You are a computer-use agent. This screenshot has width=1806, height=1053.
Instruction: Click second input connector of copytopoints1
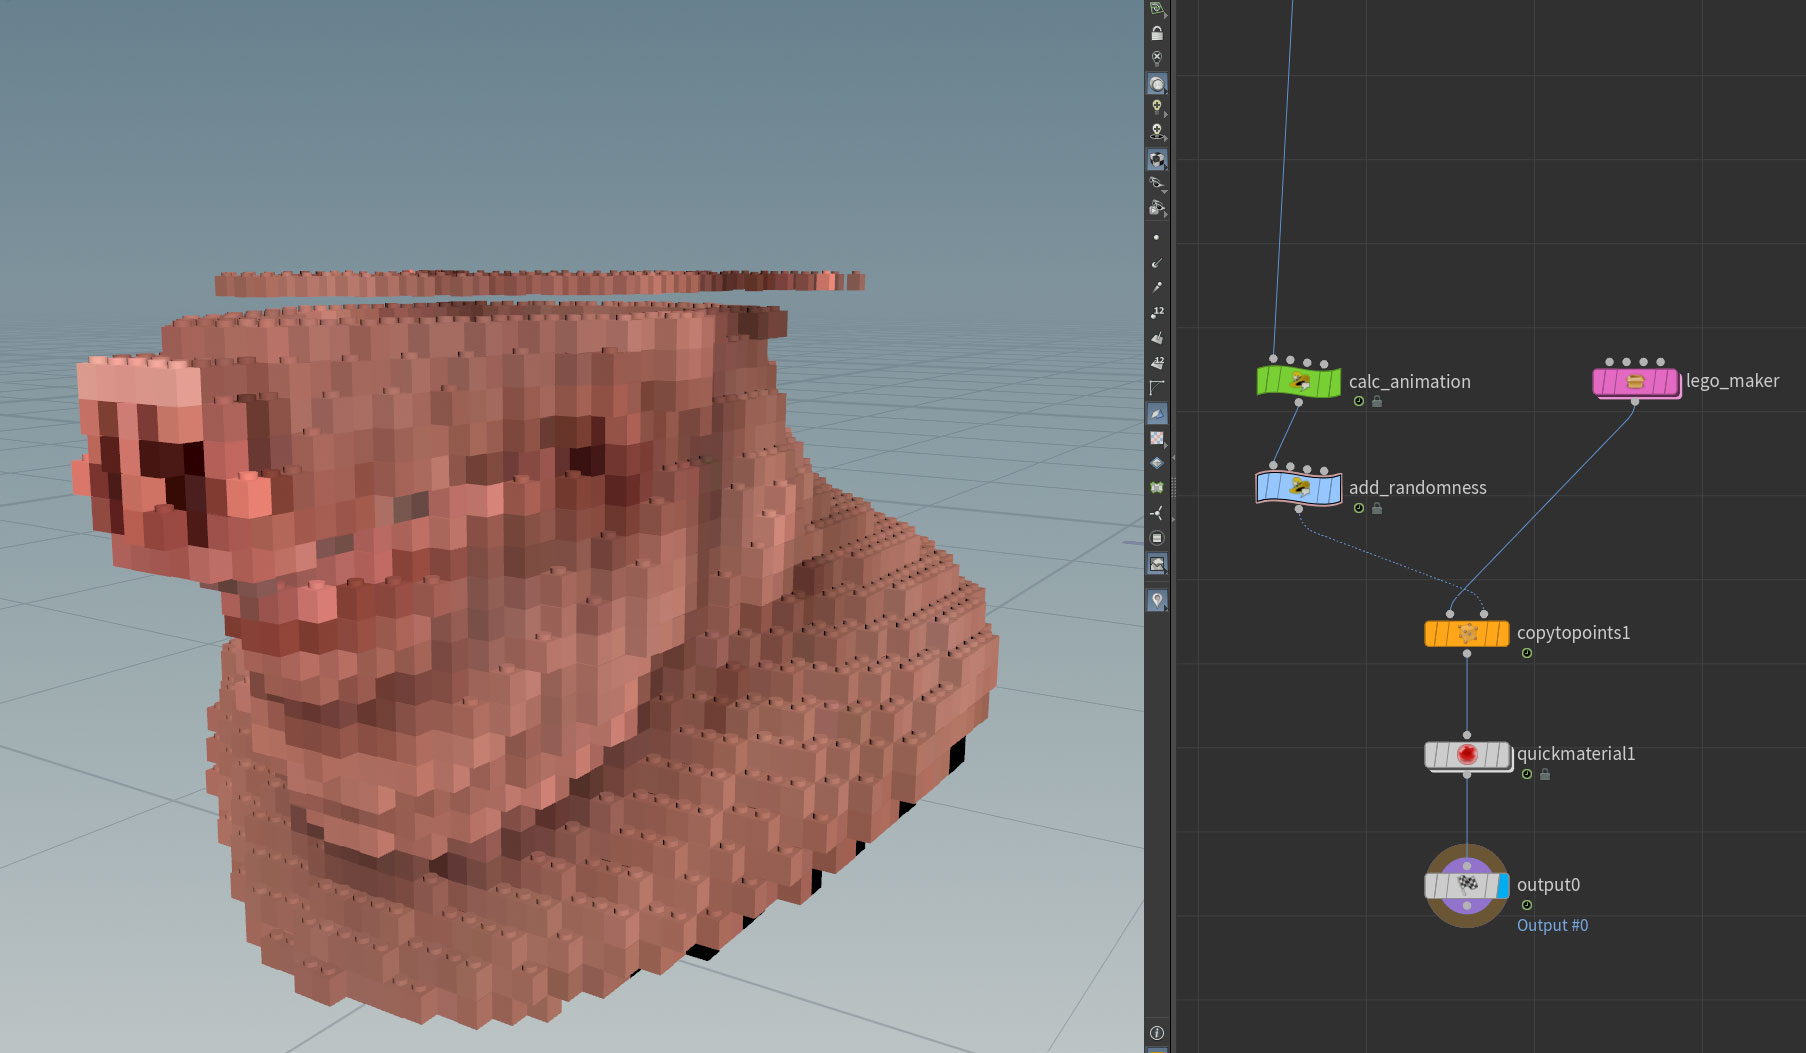coord(1484,614)
